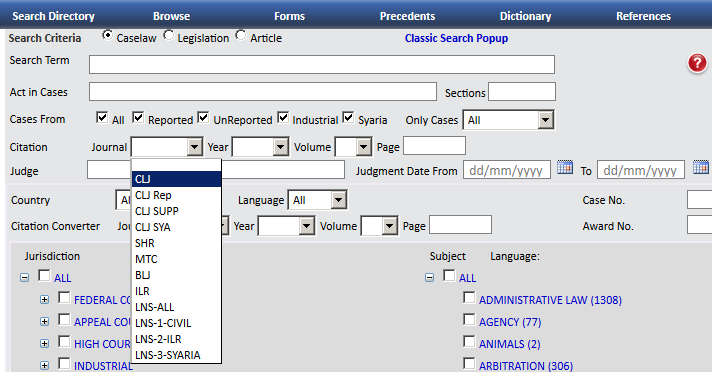Click the Sections input field
The width and height of the screenshot is (712, 372).
(x=522, y=92)
